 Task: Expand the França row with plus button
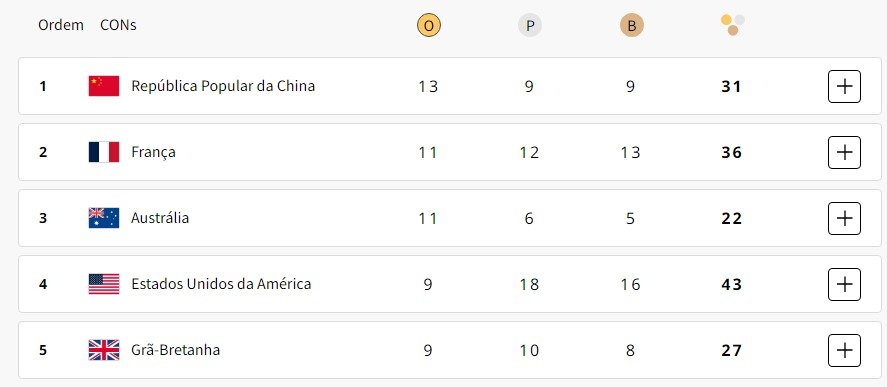(844, 152)
